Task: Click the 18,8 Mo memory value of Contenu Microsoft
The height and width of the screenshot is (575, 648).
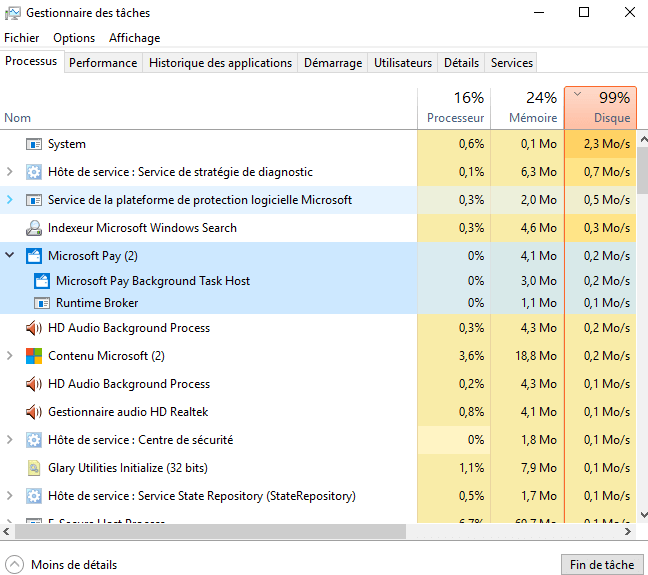Action: pyautogui.click(x=536, y=356)
